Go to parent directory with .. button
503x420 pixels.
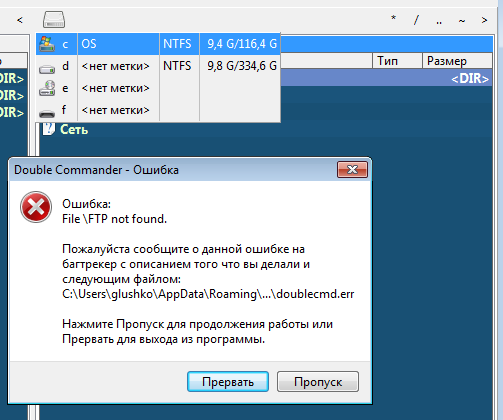coord(439,21)
